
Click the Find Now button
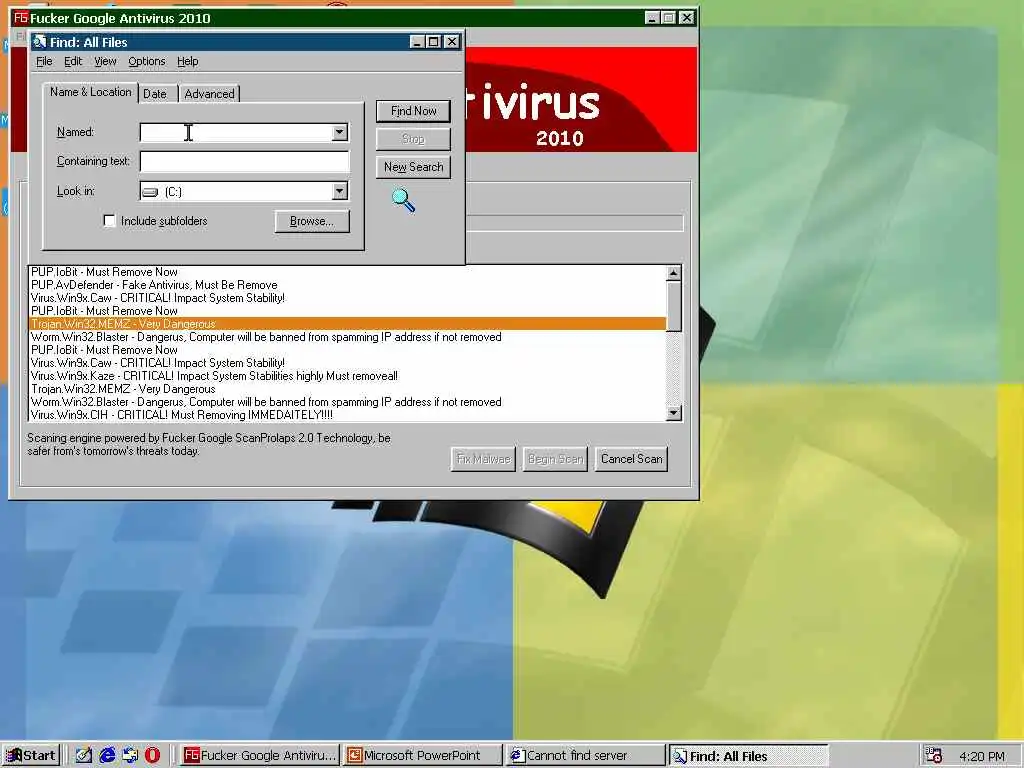click(x=413, y=111)
